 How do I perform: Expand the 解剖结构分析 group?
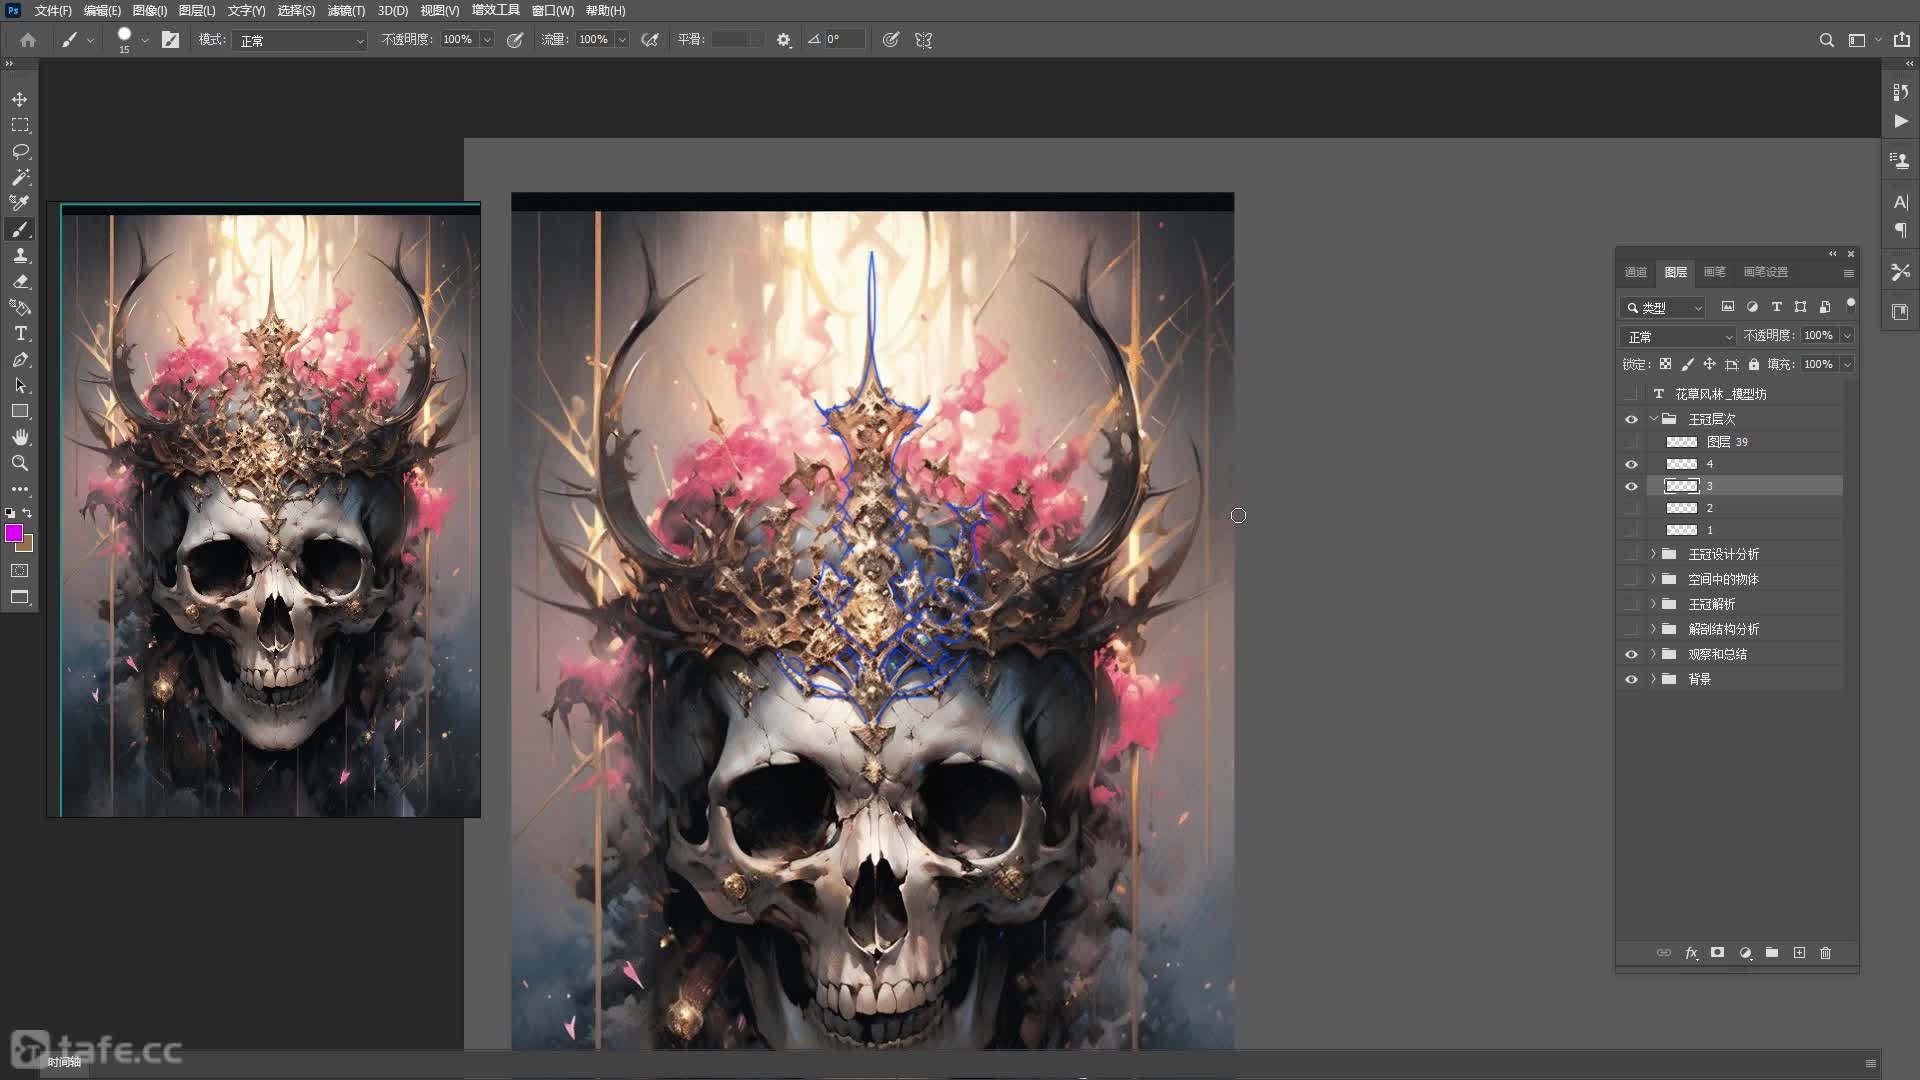click(1653, 629)
